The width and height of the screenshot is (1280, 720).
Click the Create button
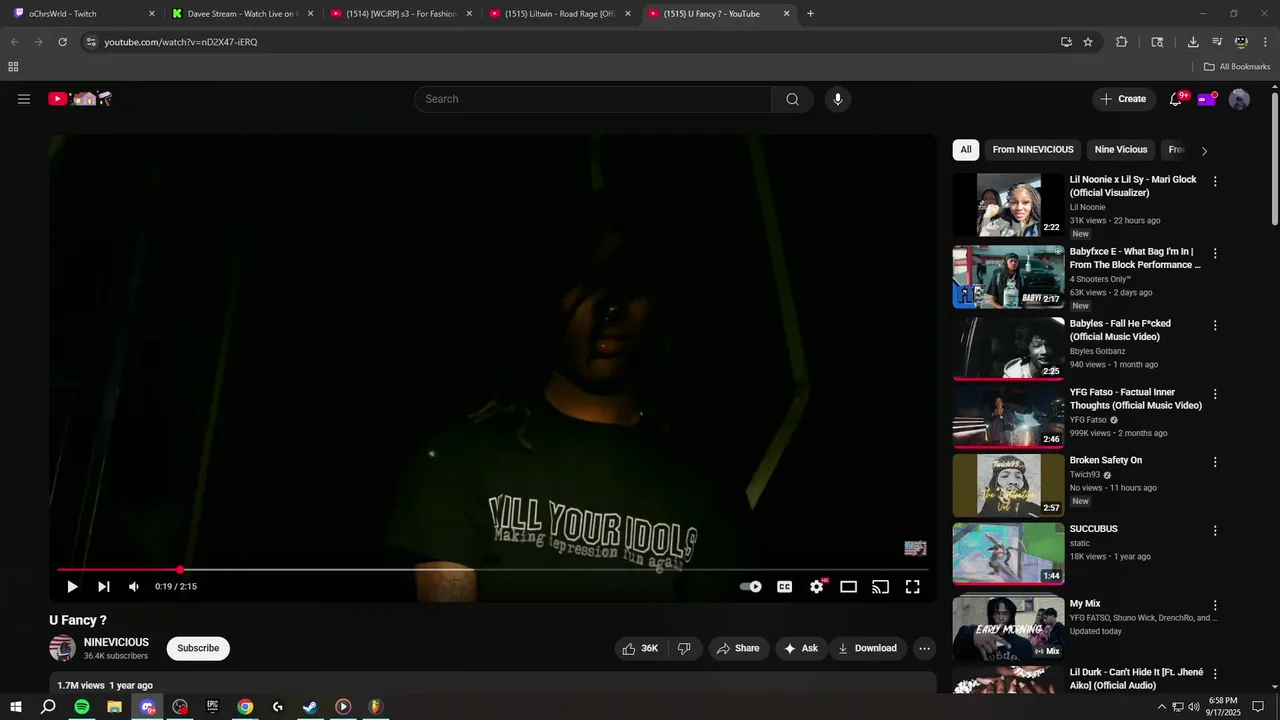click(x=1123, y=99)
